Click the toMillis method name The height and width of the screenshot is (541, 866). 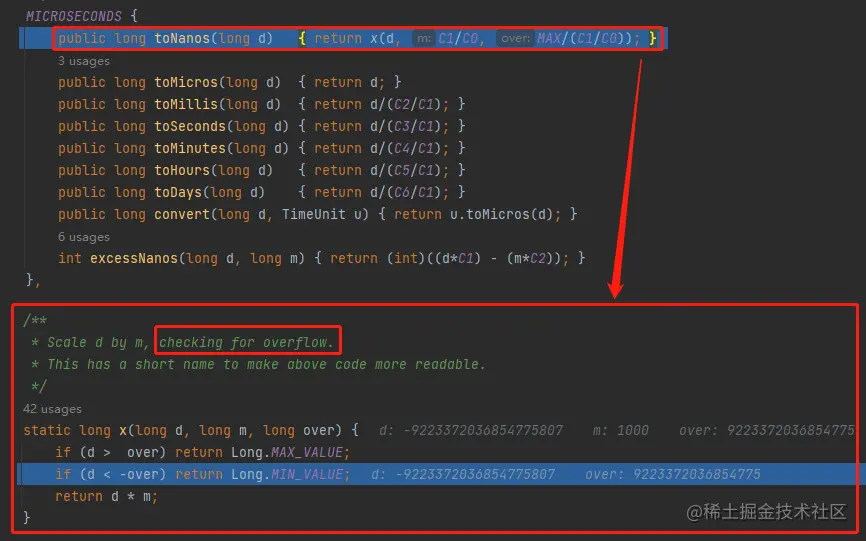coord(186,104)
